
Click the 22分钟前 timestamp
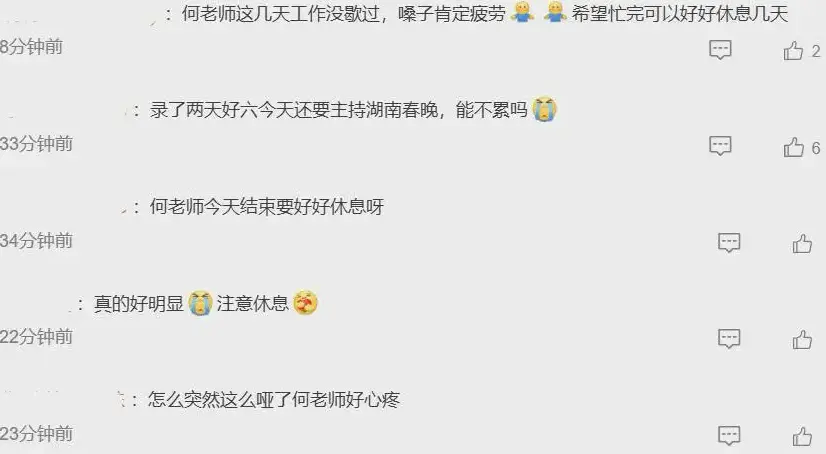click(x=36, y=337)
